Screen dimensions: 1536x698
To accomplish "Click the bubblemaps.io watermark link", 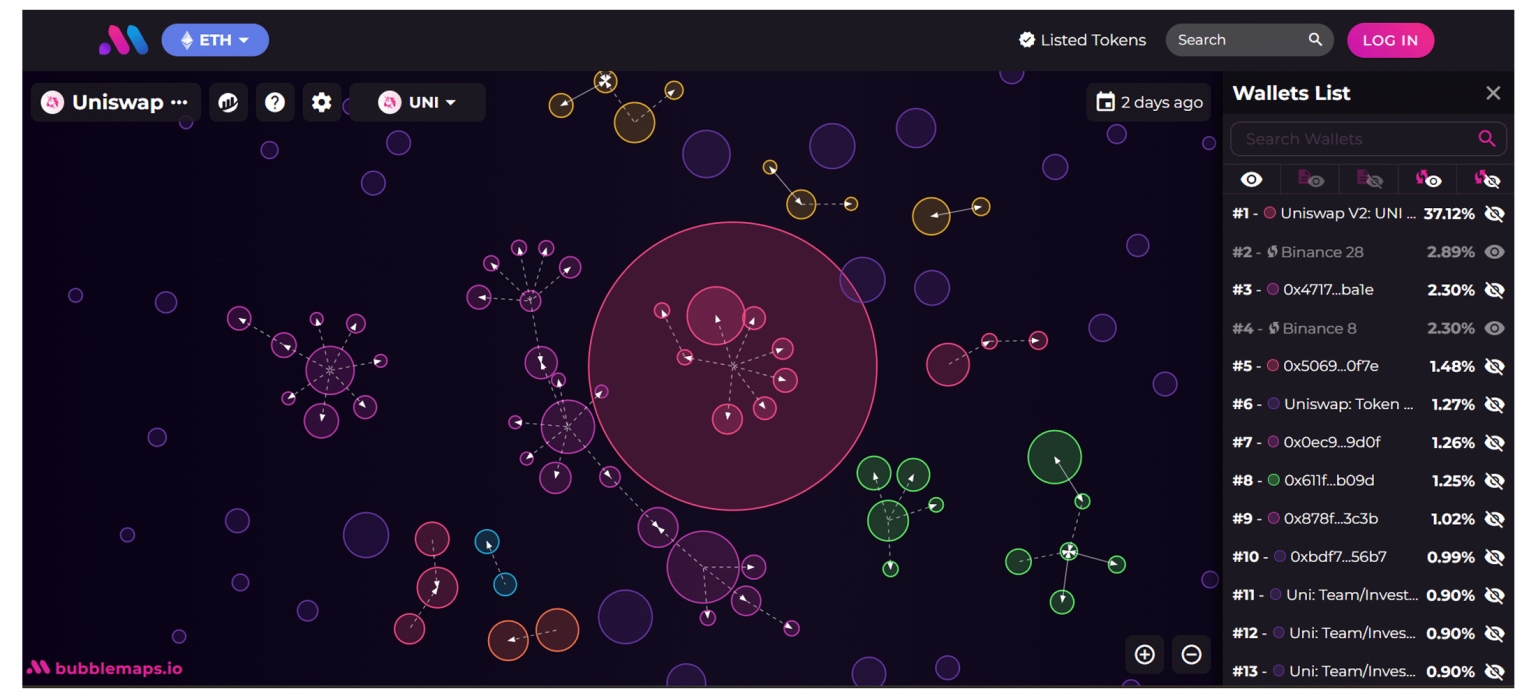I will 105,668.
